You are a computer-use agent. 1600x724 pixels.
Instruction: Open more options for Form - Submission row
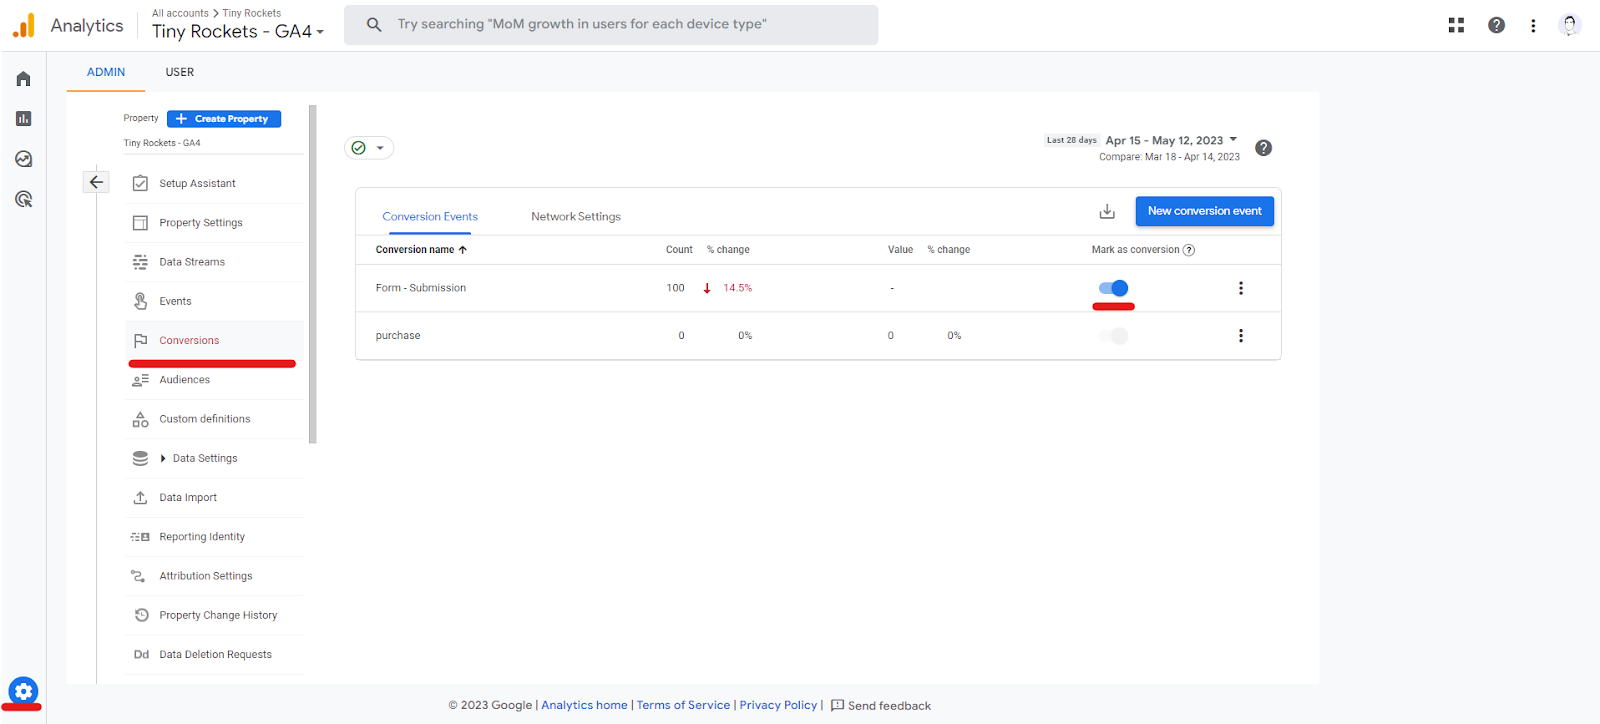pyautogui.click(x=1241, y=288)
